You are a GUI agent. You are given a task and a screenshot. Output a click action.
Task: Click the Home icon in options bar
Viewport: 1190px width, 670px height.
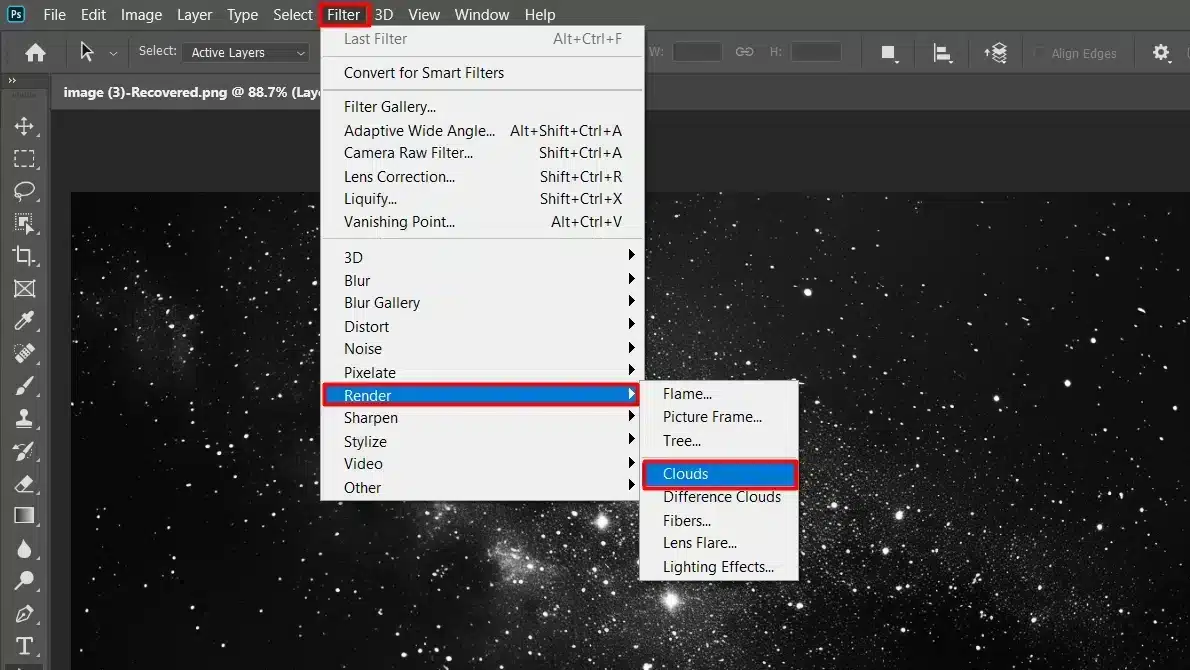click(x=35, y=52)
